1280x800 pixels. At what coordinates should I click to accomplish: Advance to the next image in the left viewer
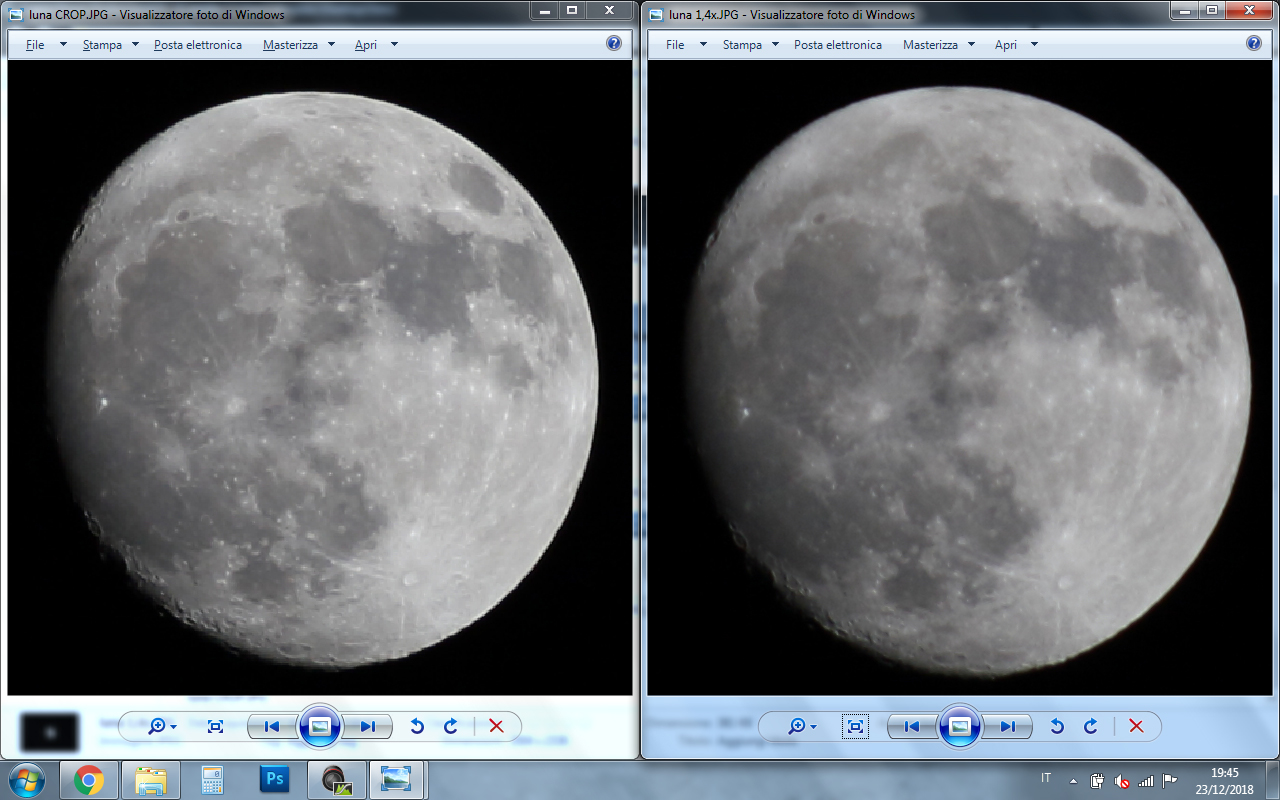[368, 727]
